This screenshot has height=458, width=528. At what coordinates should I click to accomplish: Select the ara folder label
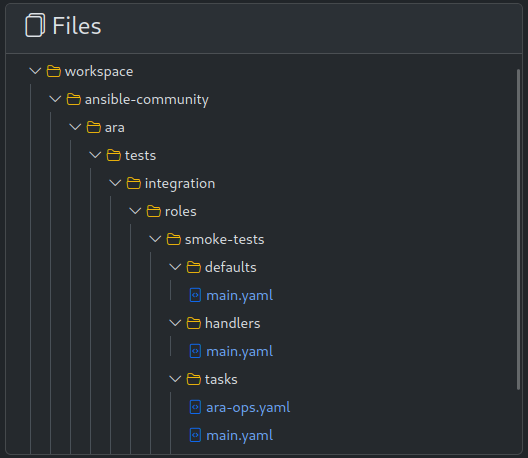click(x=114, y=128)
